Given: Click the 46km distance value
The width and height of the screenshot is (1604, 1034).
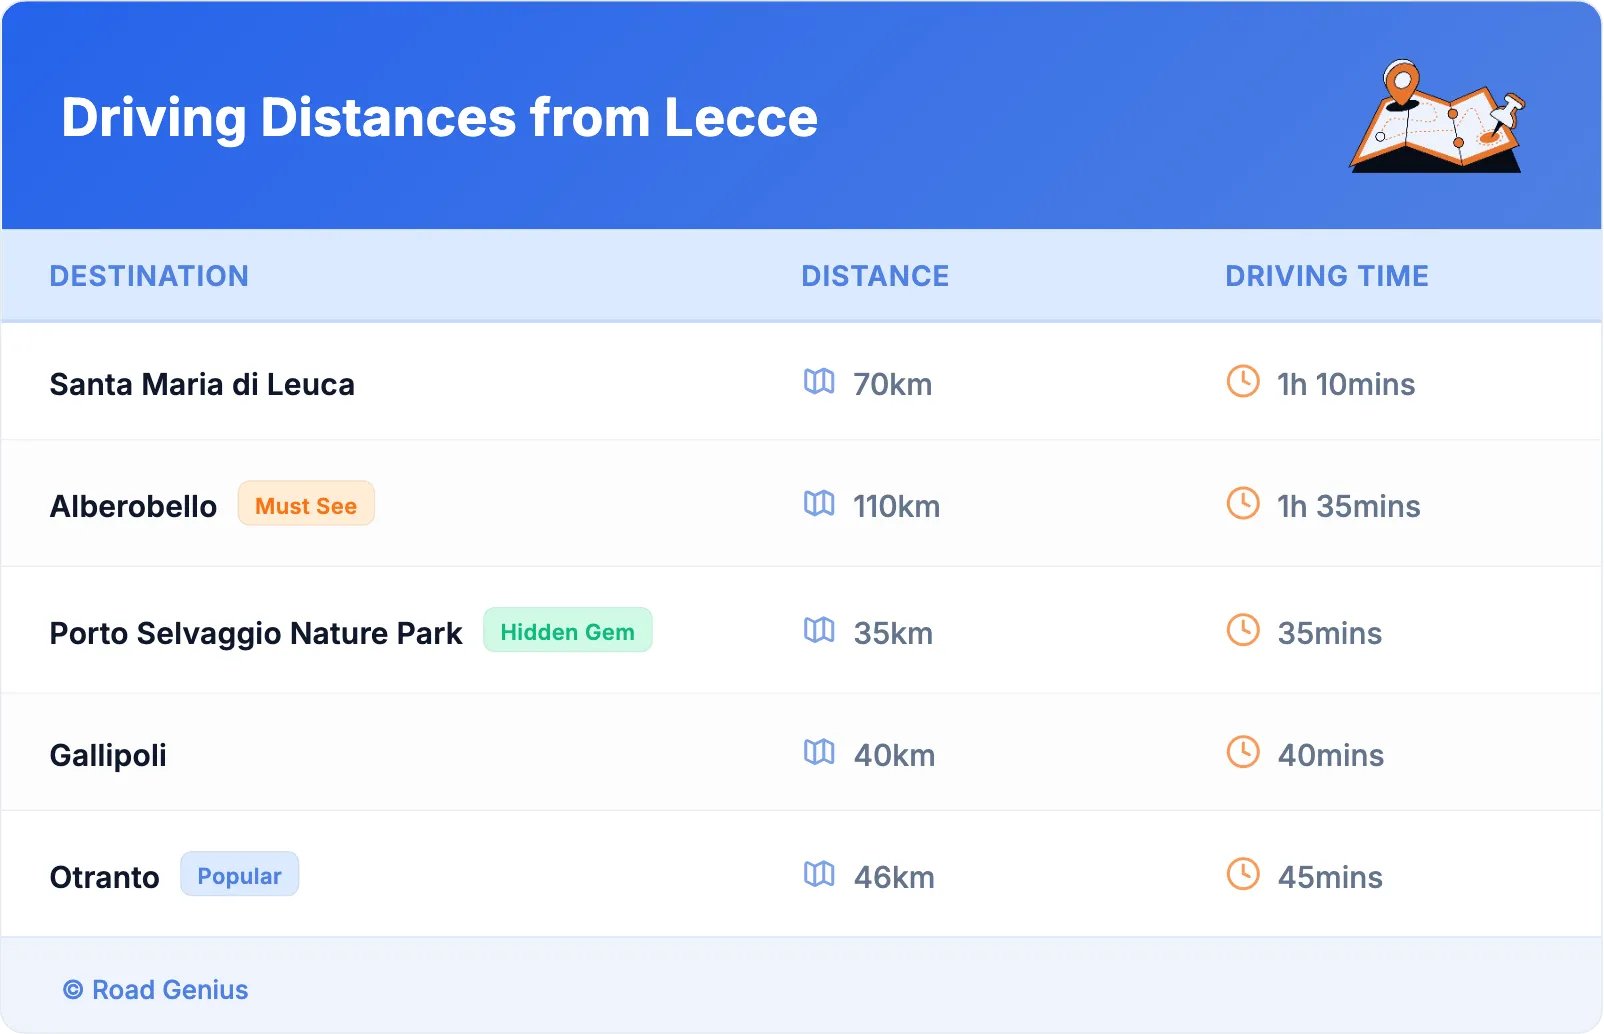Looking at the screenshot, I should coord(894,877).
